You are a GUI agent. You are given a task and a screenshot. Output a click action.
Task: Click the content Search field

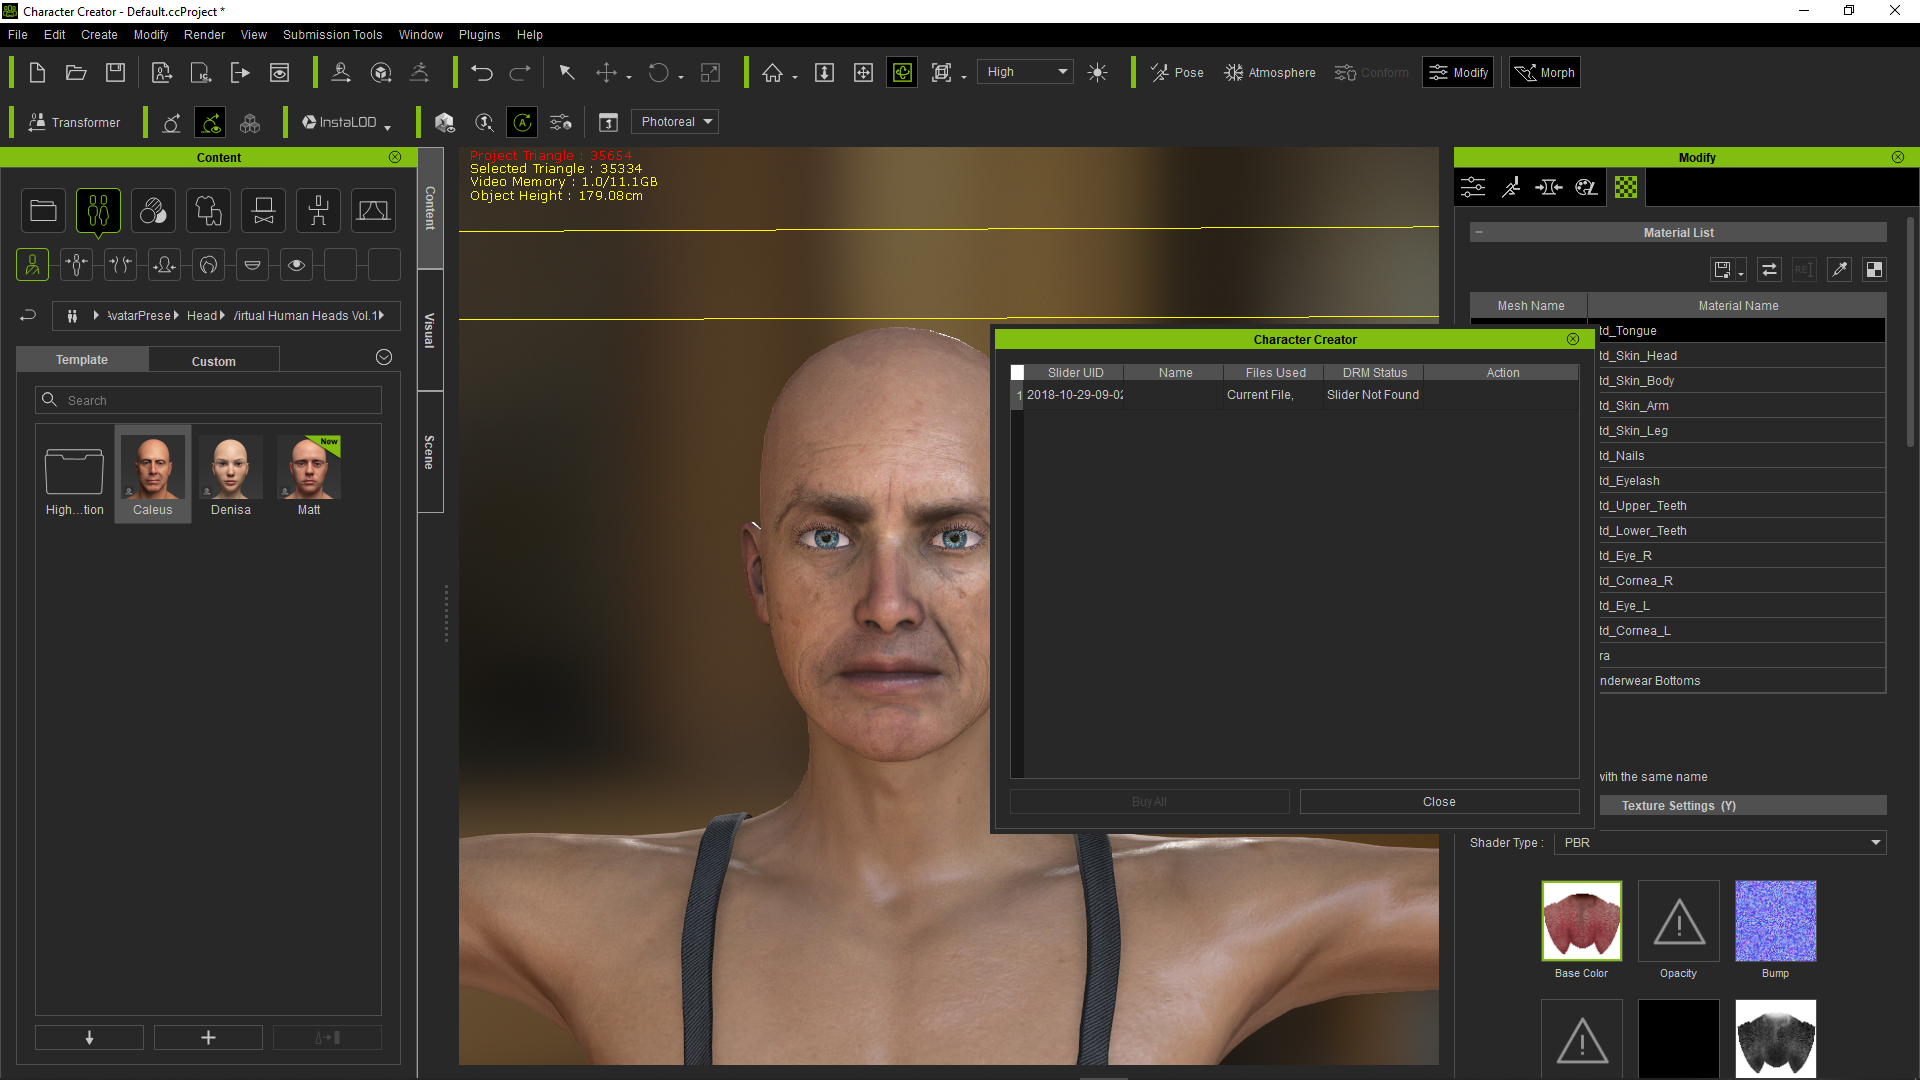click(209, 400)
